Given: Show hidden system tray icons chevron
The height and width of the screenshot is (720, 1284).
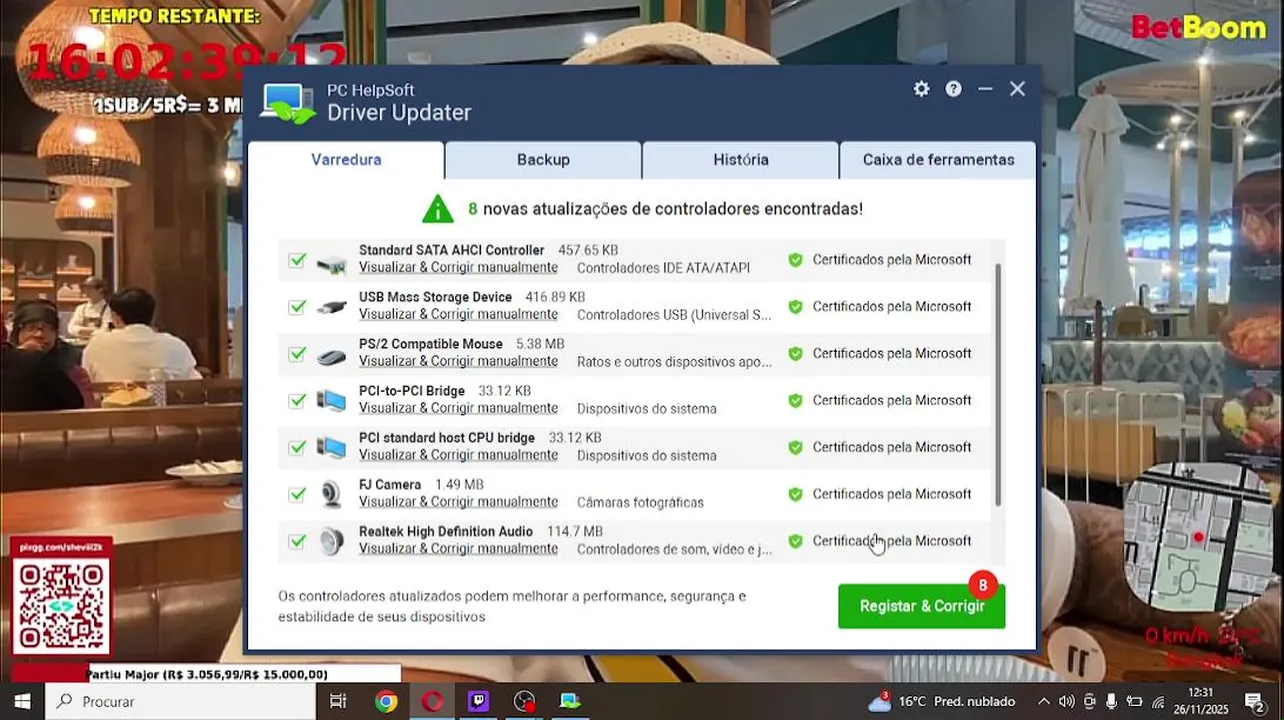Looking at the screenshot, I should tap(1044, 701).
